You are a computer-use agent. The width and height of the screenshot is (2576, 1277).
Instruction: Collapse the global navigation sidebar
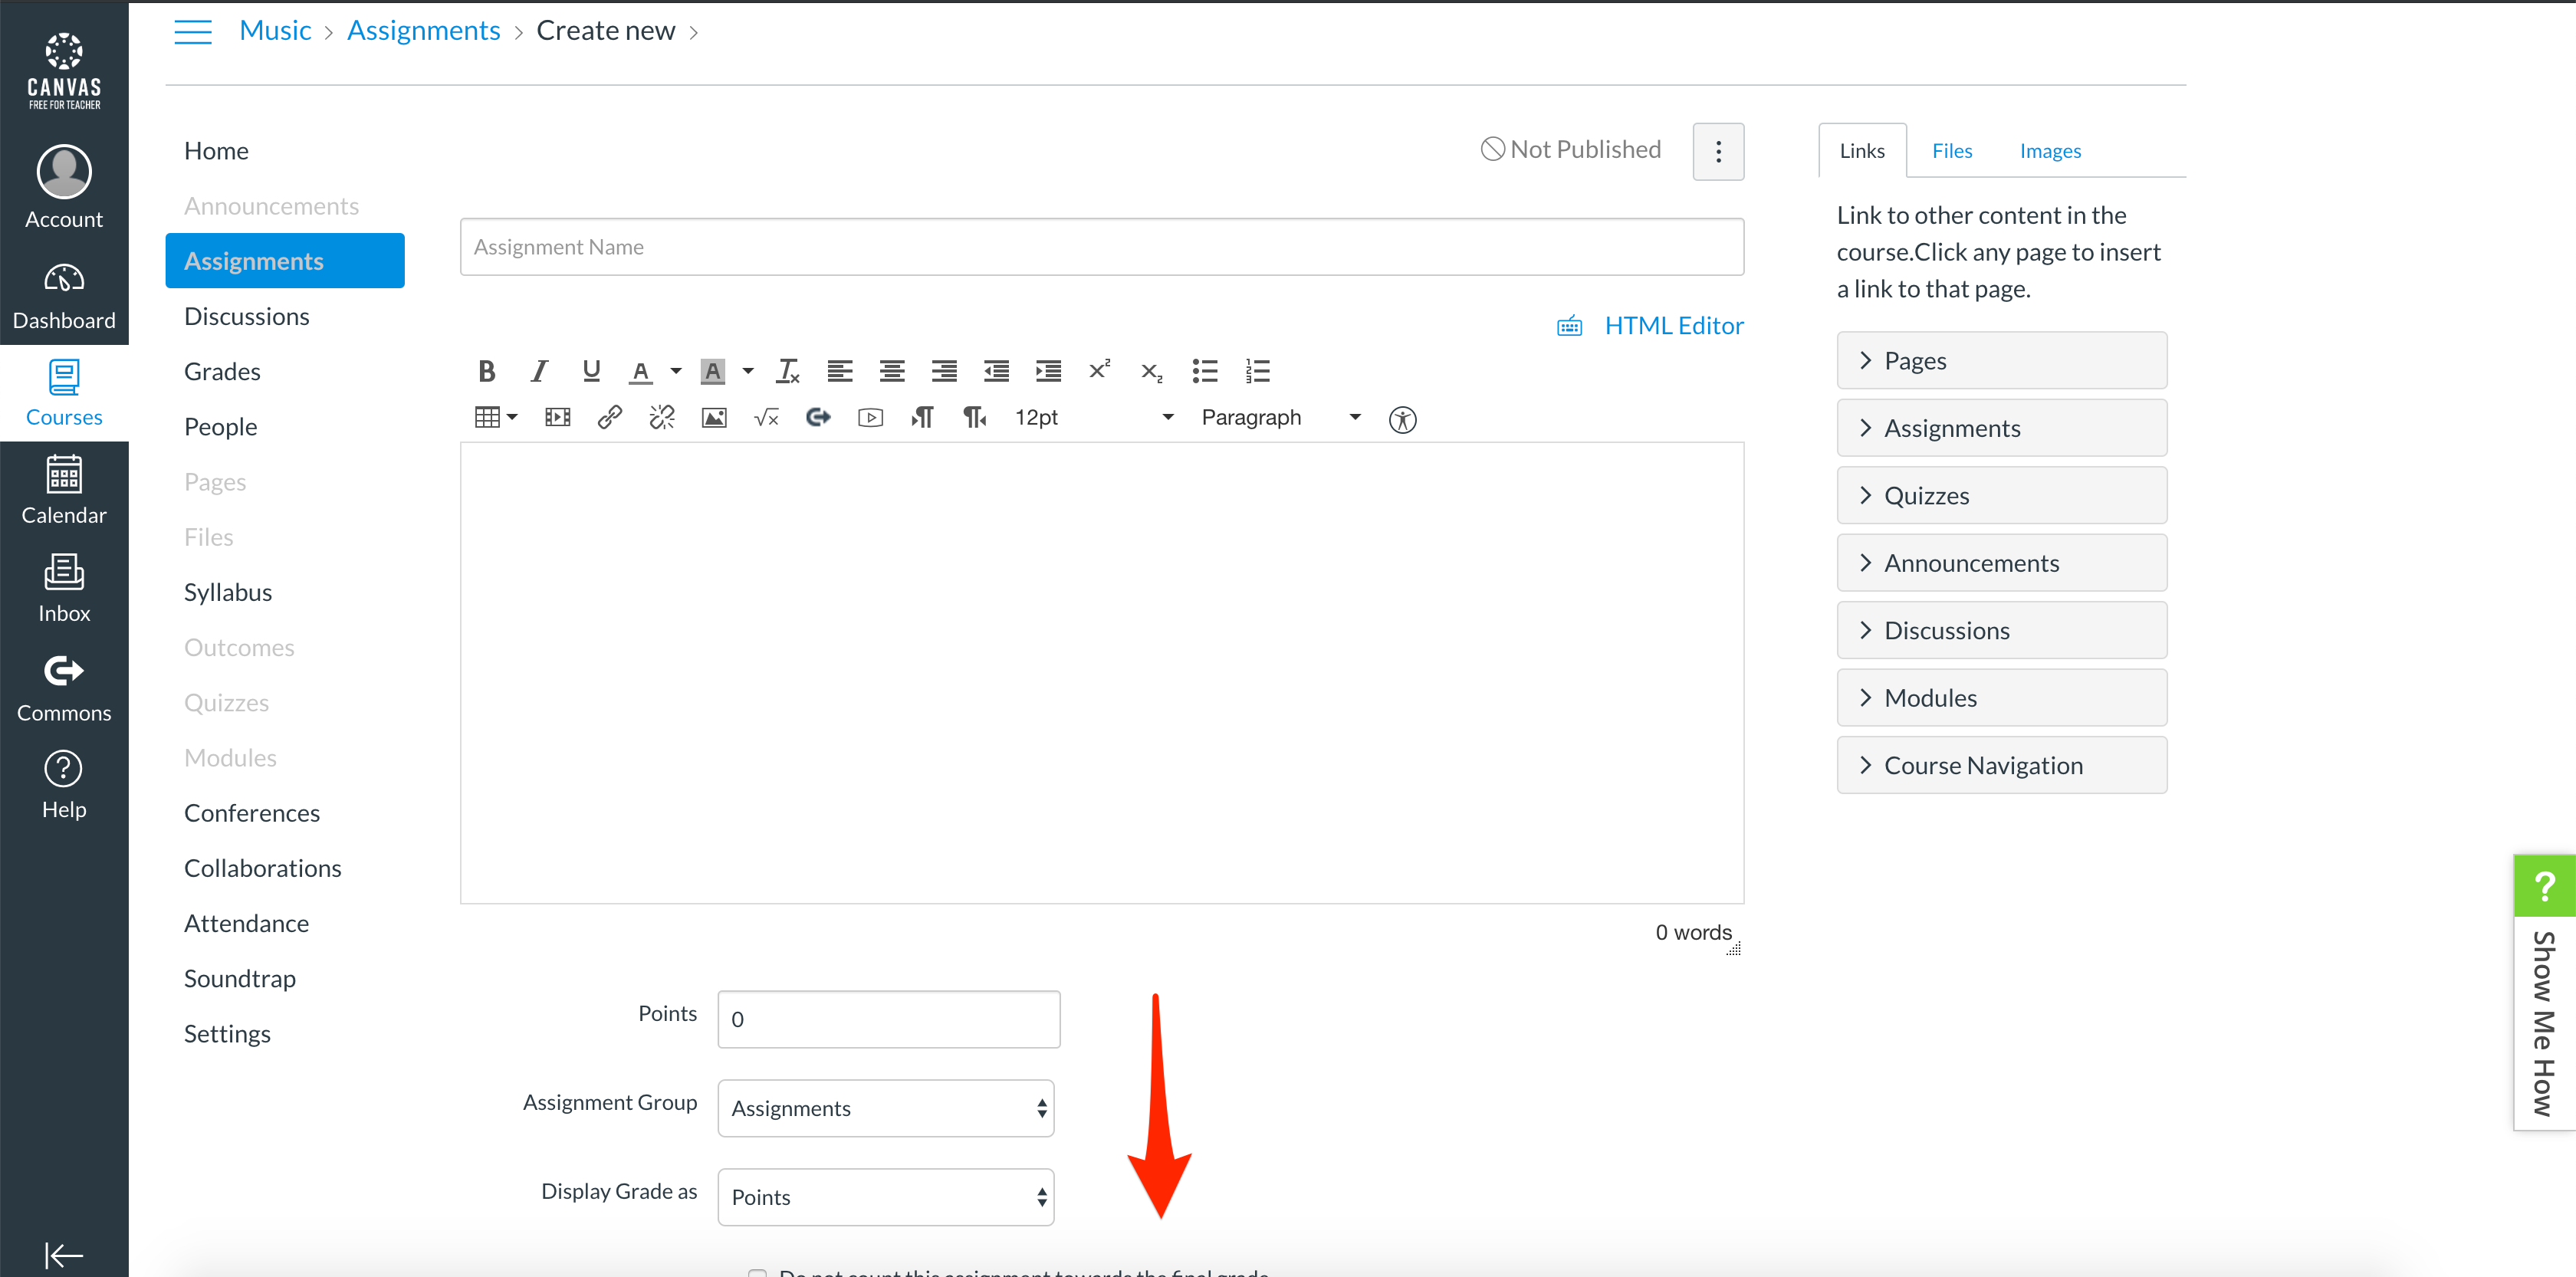(x=63, y=1255)
